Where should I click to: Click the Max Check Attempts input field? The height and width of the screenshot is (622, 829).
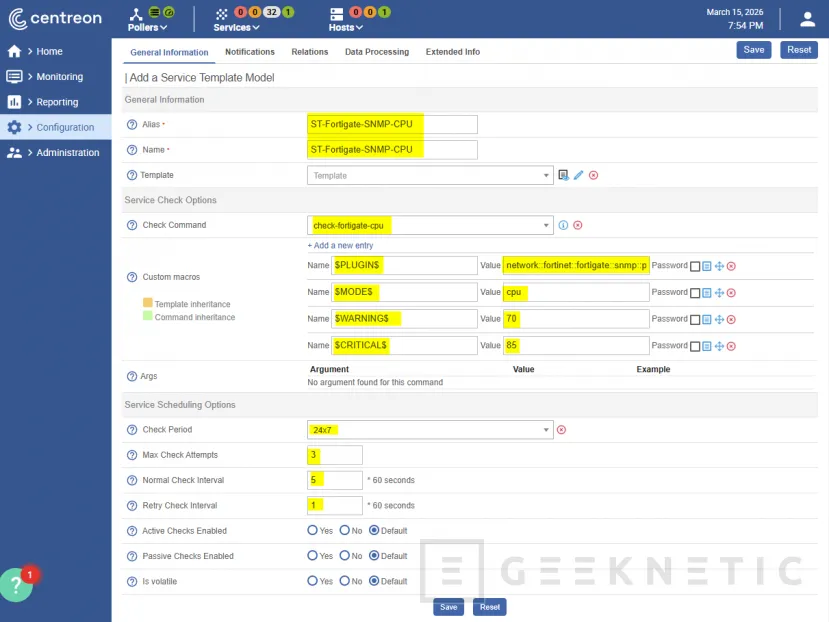point(334,454)
